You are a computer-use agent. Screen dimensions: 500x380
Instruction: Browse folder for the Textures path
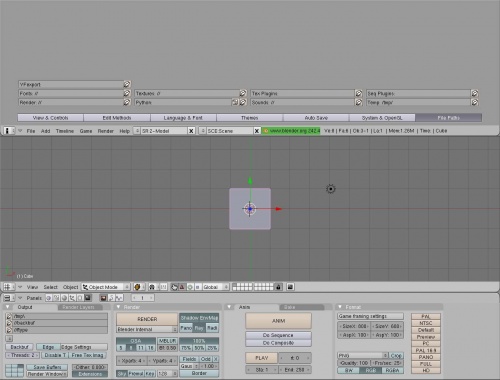point(243,93)
